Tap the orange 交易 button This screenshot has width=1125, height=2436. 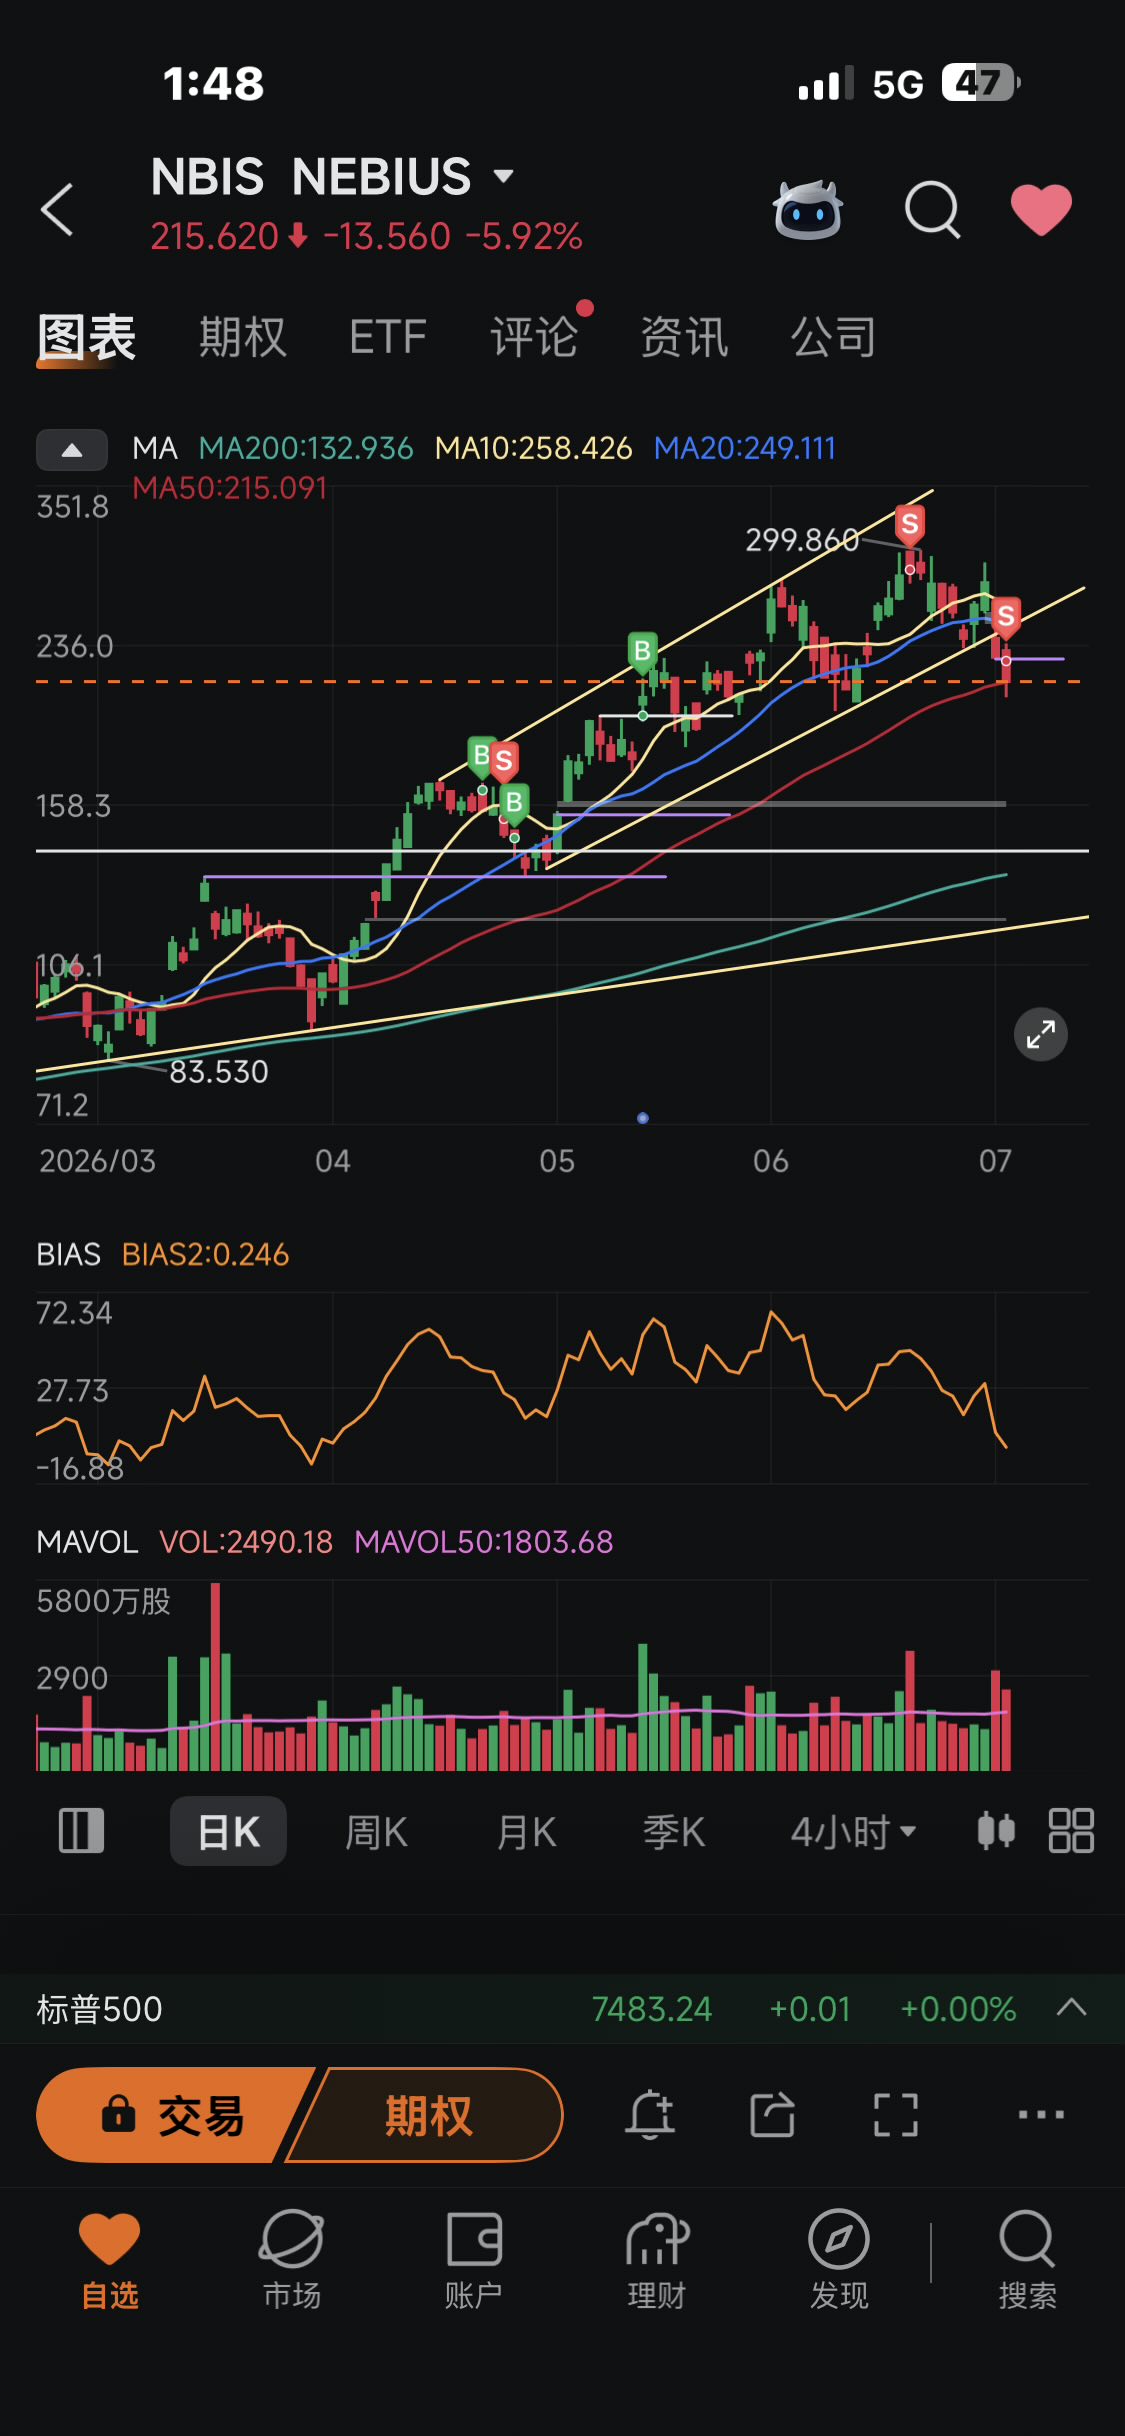coord(170,2115)
